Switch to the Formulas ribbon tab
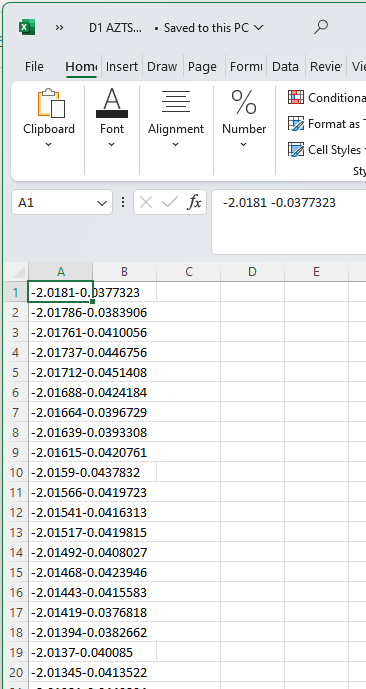 click(x=246, y=66)
